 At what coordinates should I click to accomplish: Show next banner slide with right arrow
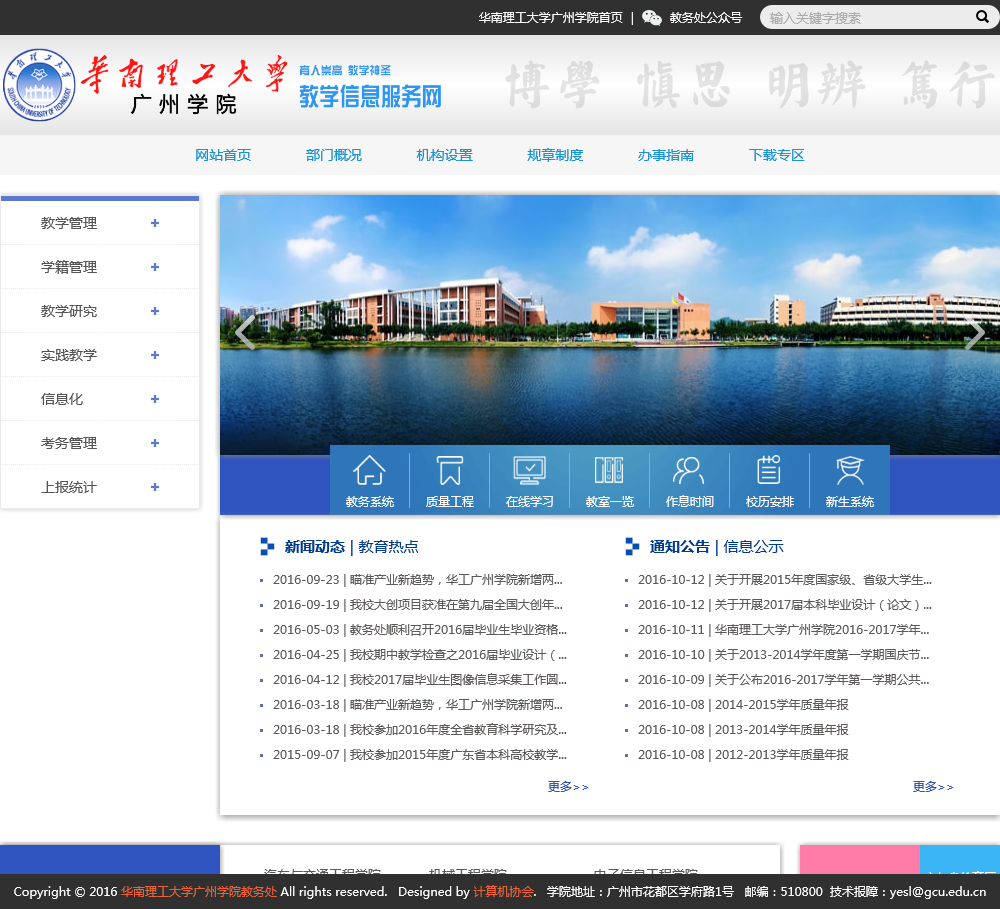click(974, 334)
